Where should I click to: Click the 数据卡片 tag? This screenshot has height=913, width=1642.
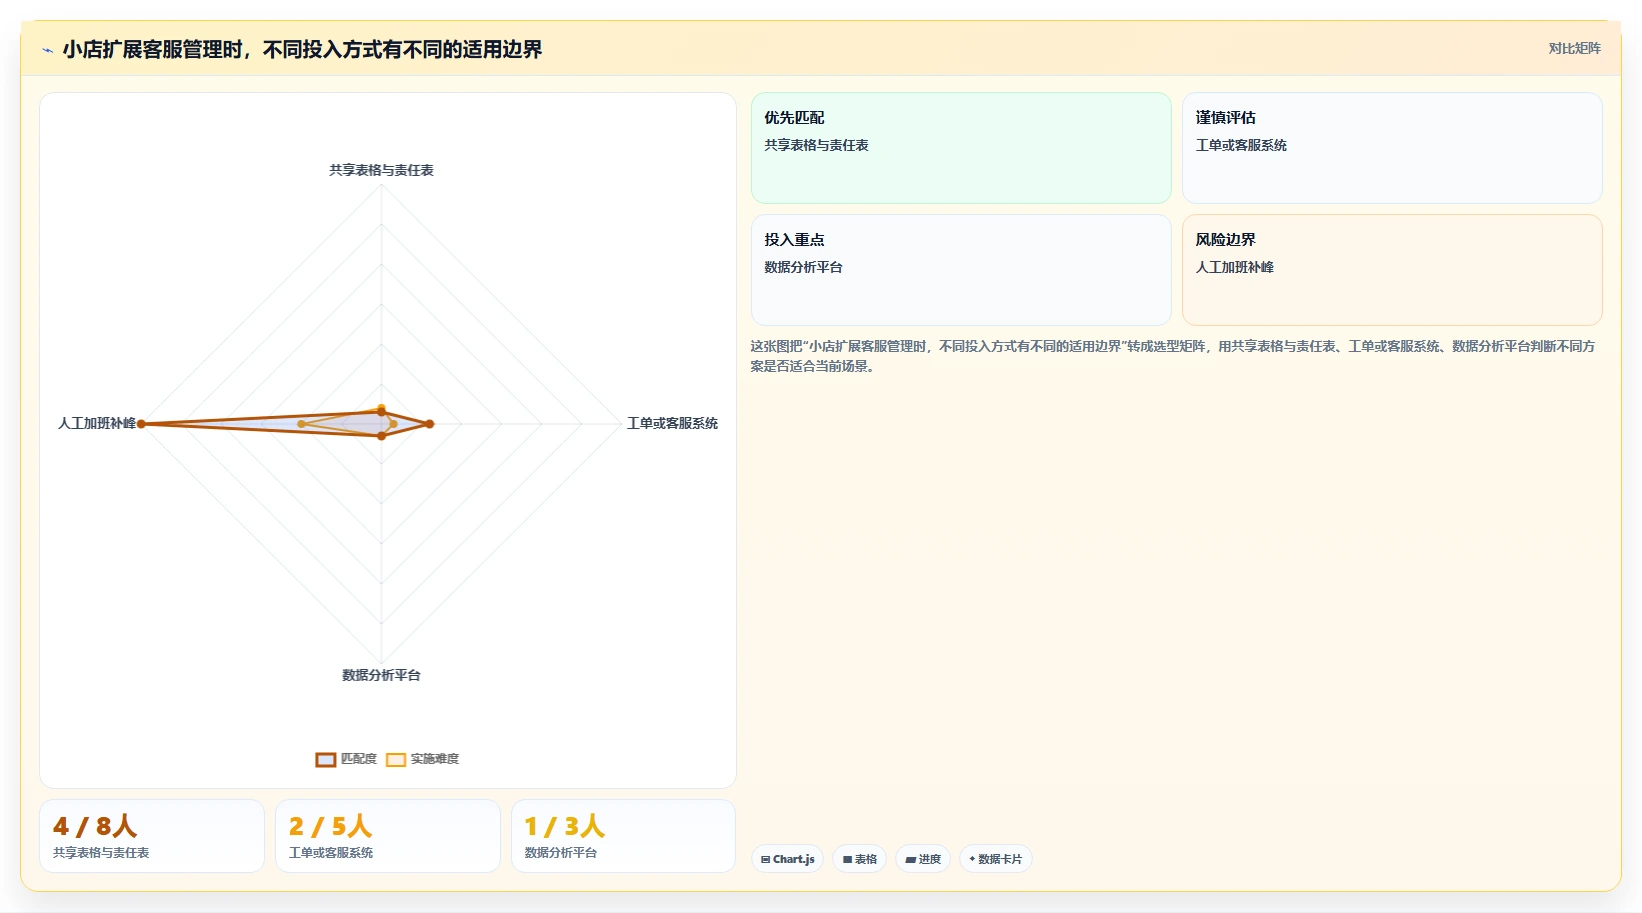pos(995,859)
